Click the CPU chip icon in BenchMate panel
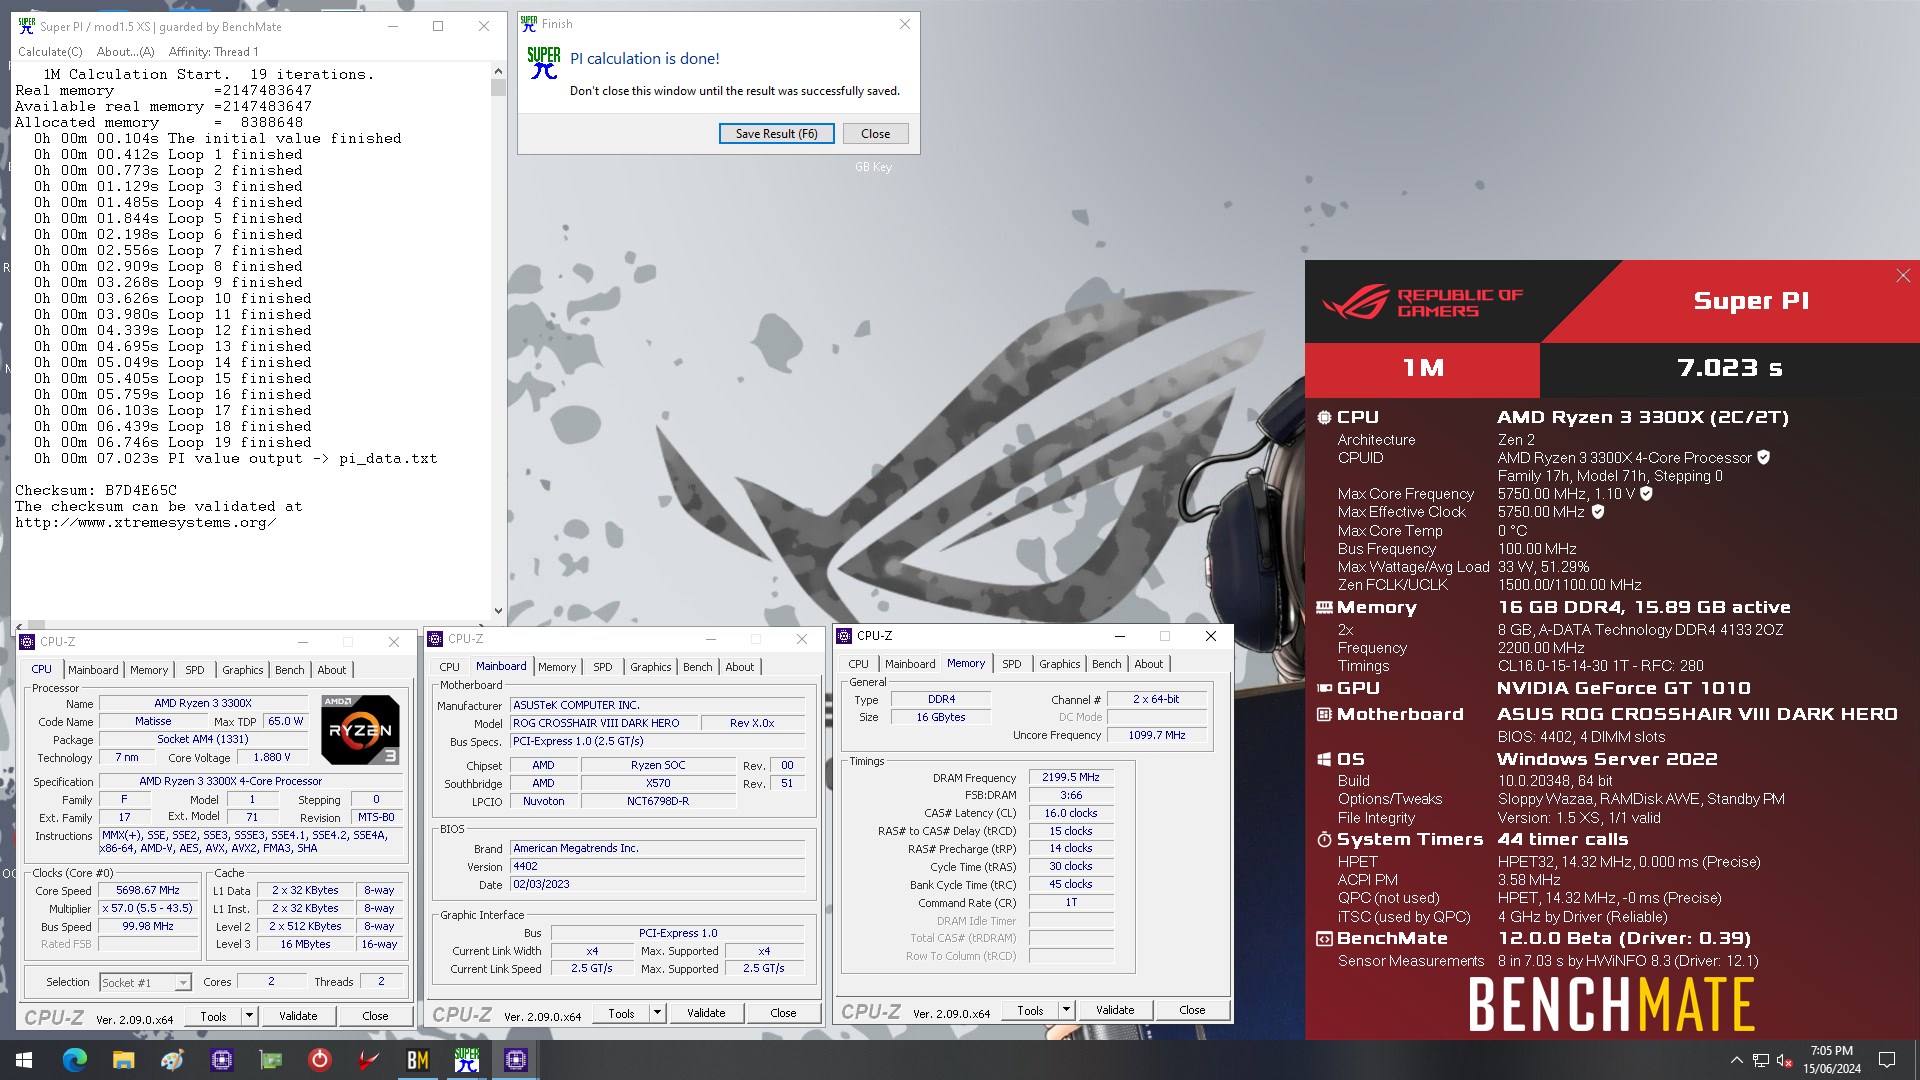The image size is (1920, 1080). point(1324,418)
